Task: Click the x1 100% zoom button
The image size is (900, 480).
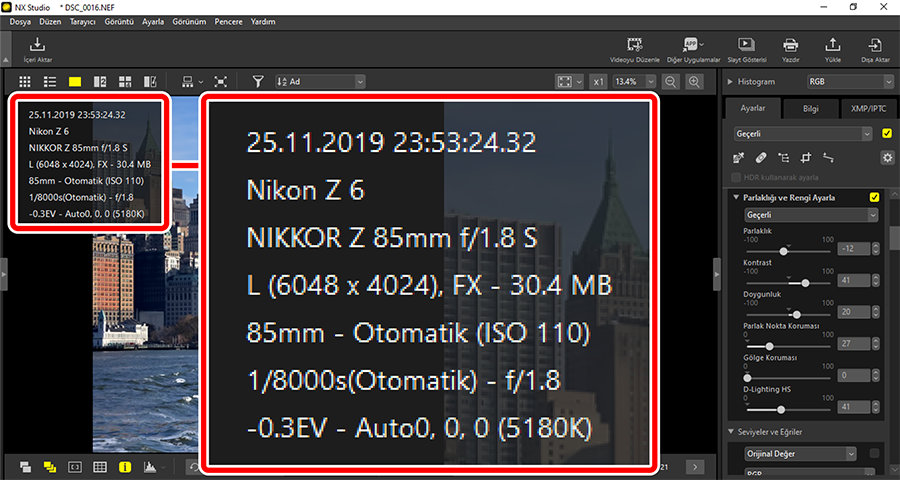Action: pyautogui.click(x=598, y=82)
